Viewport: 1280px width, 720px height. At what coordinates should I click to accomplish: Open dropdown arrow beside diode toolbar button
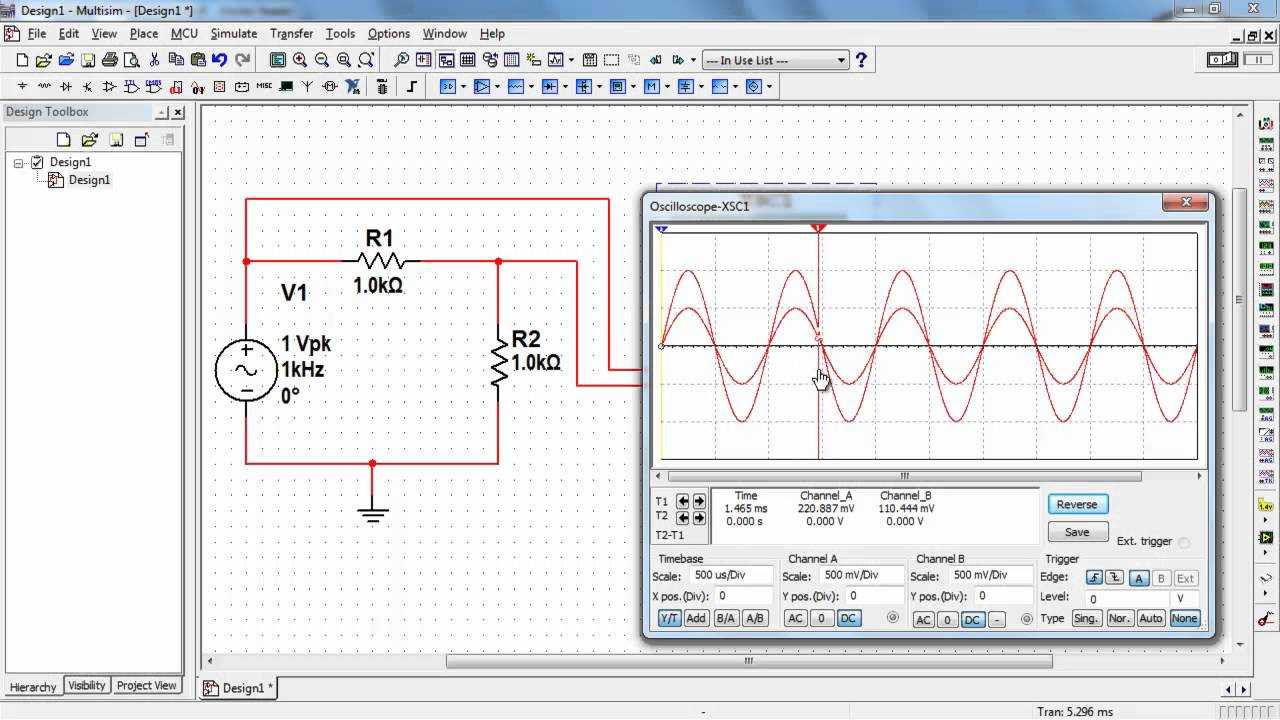pyautogui.click(x=565, y=86)
